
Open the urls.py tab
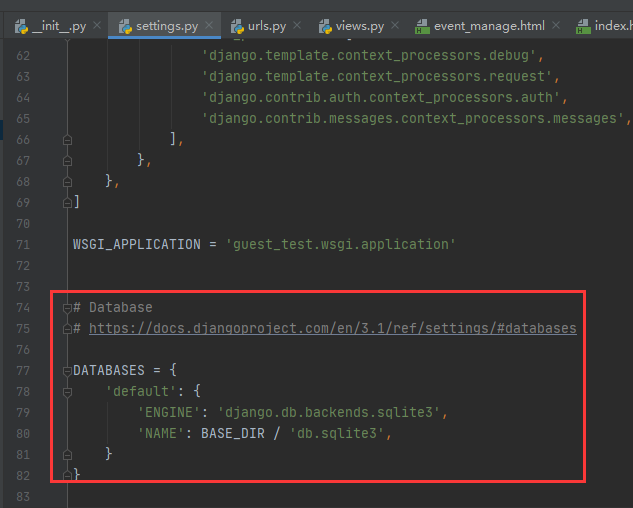point(267,26)
